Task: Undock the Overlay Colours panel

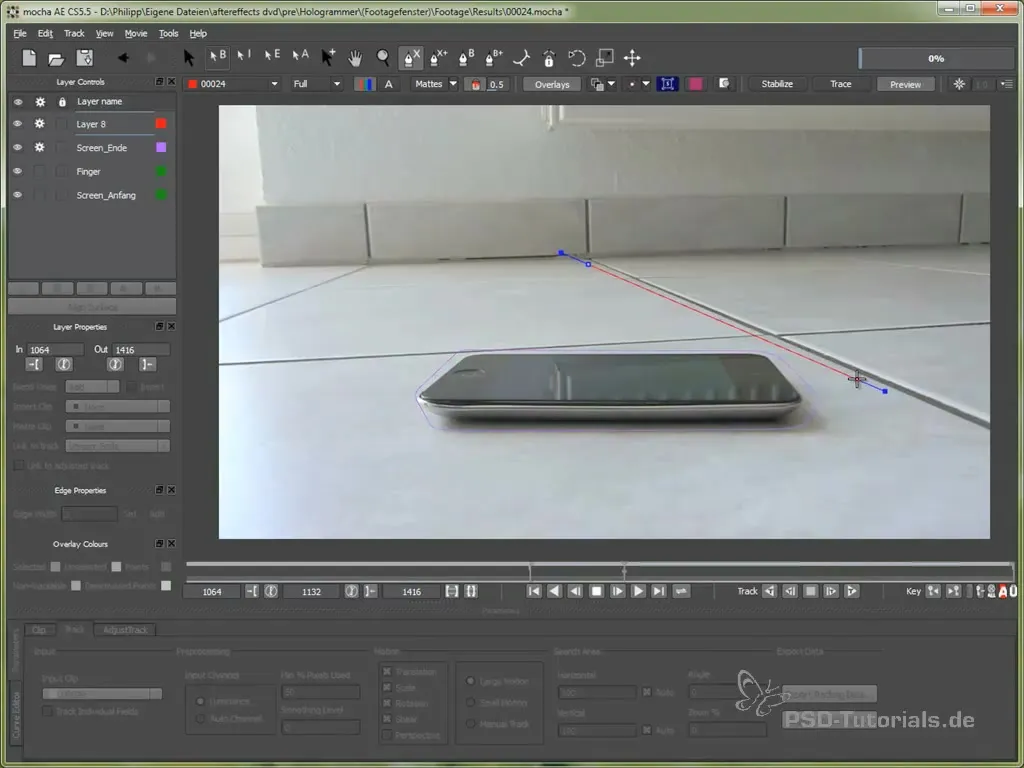Action: (x=159, y=543)
